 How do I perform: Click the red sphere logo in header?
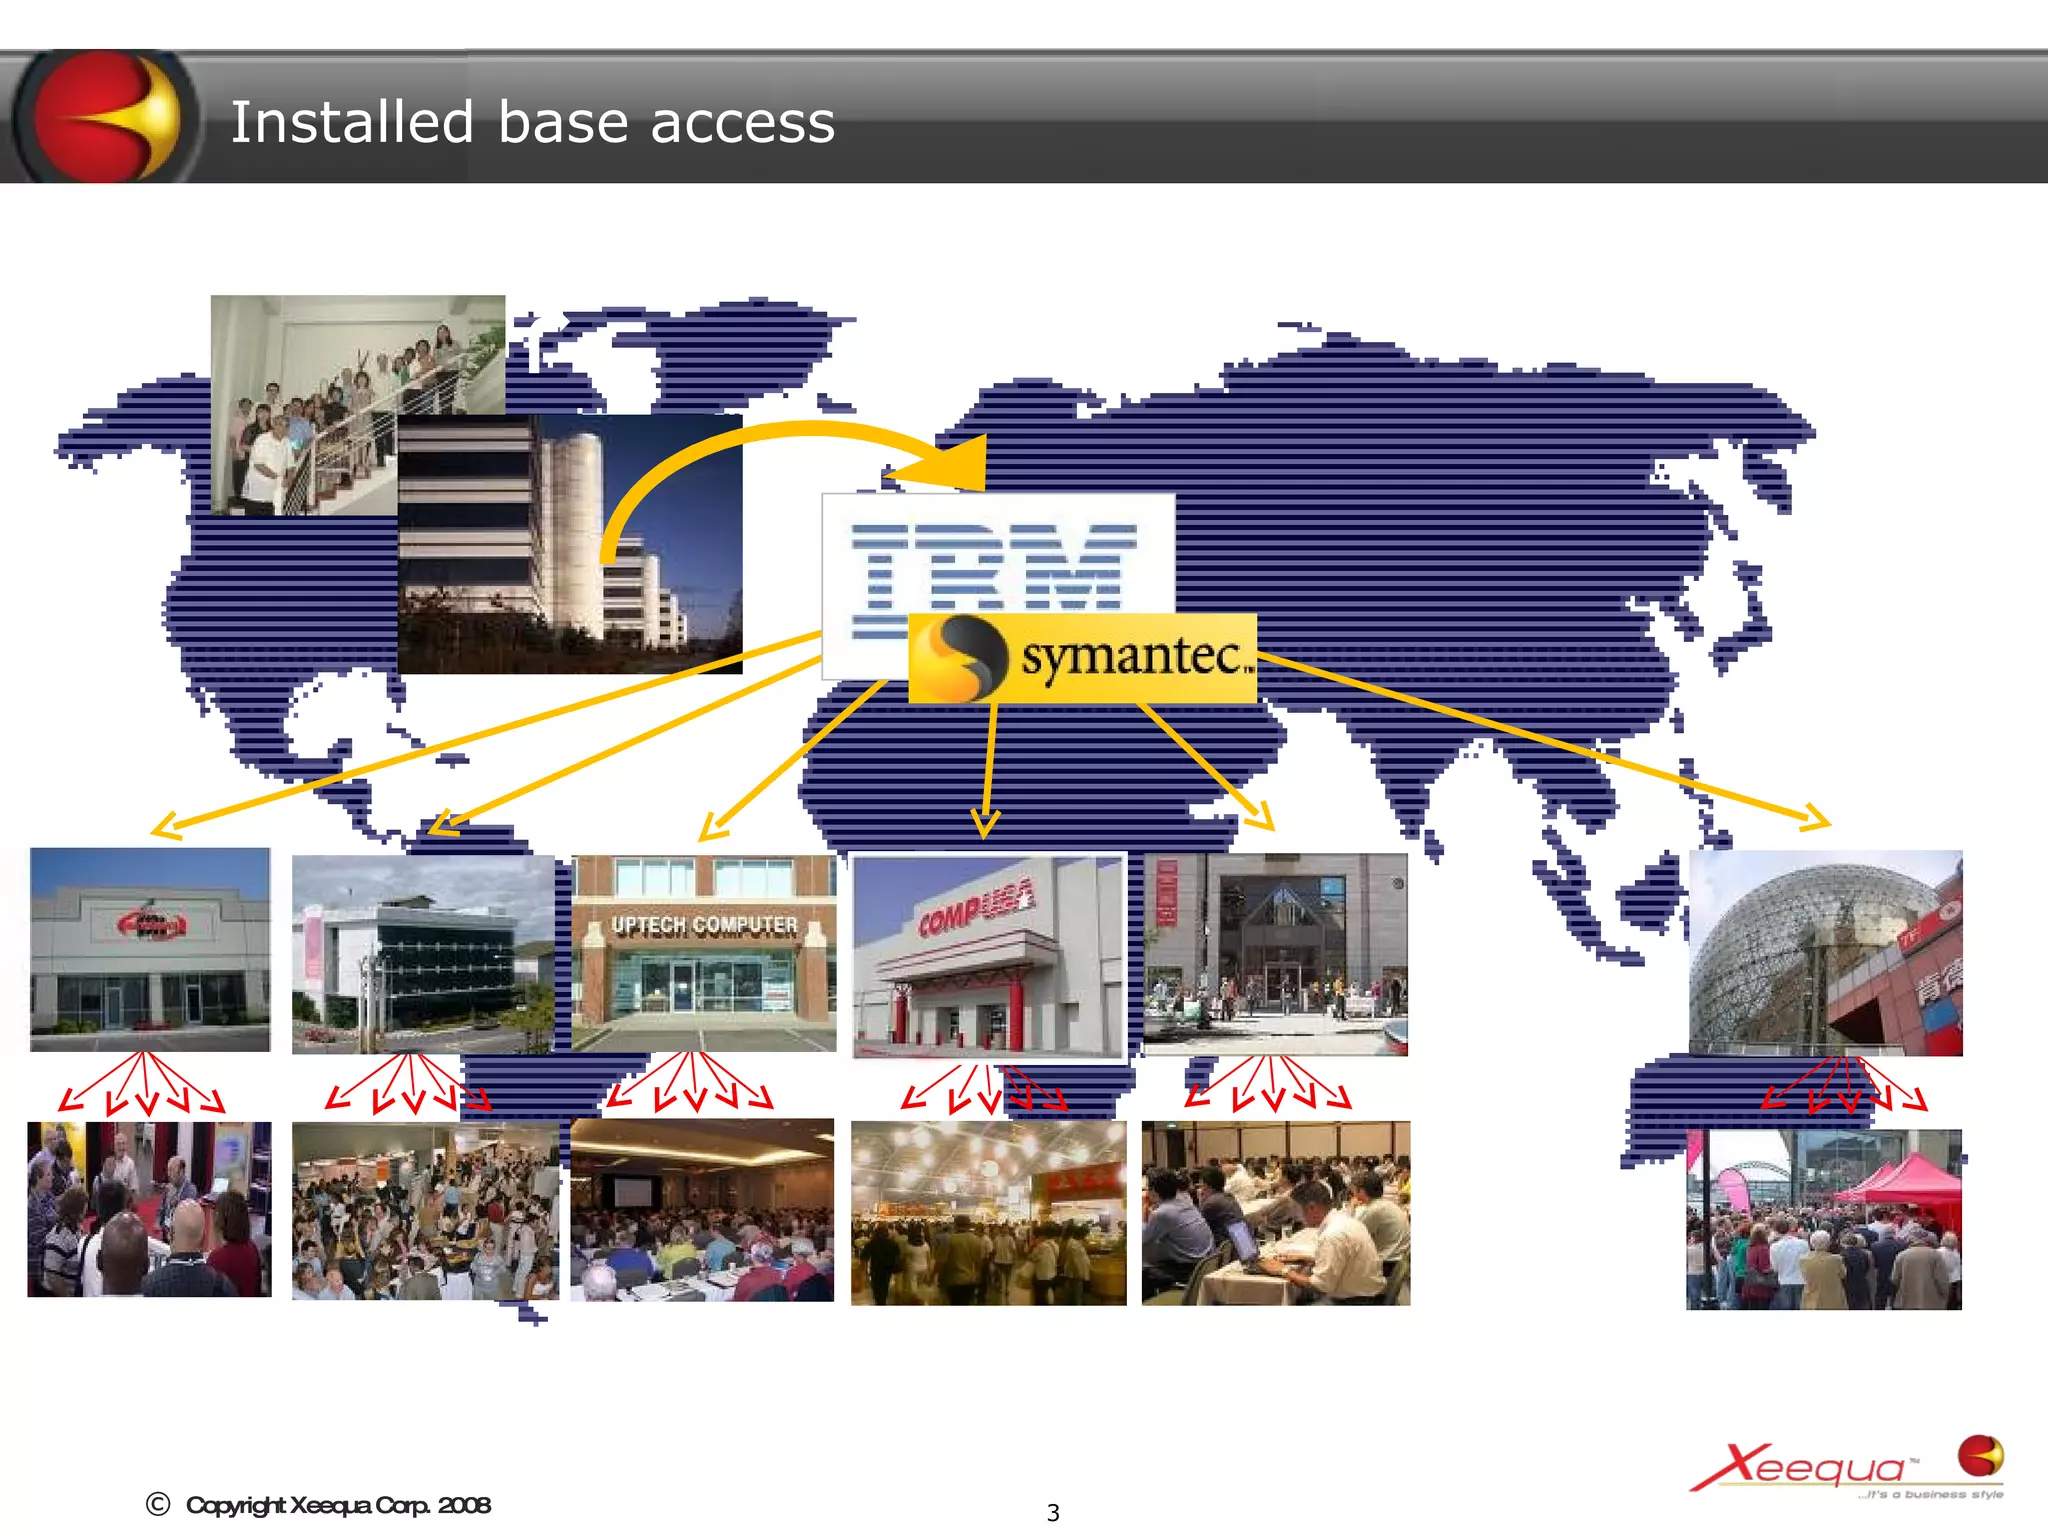pos(105,117)
